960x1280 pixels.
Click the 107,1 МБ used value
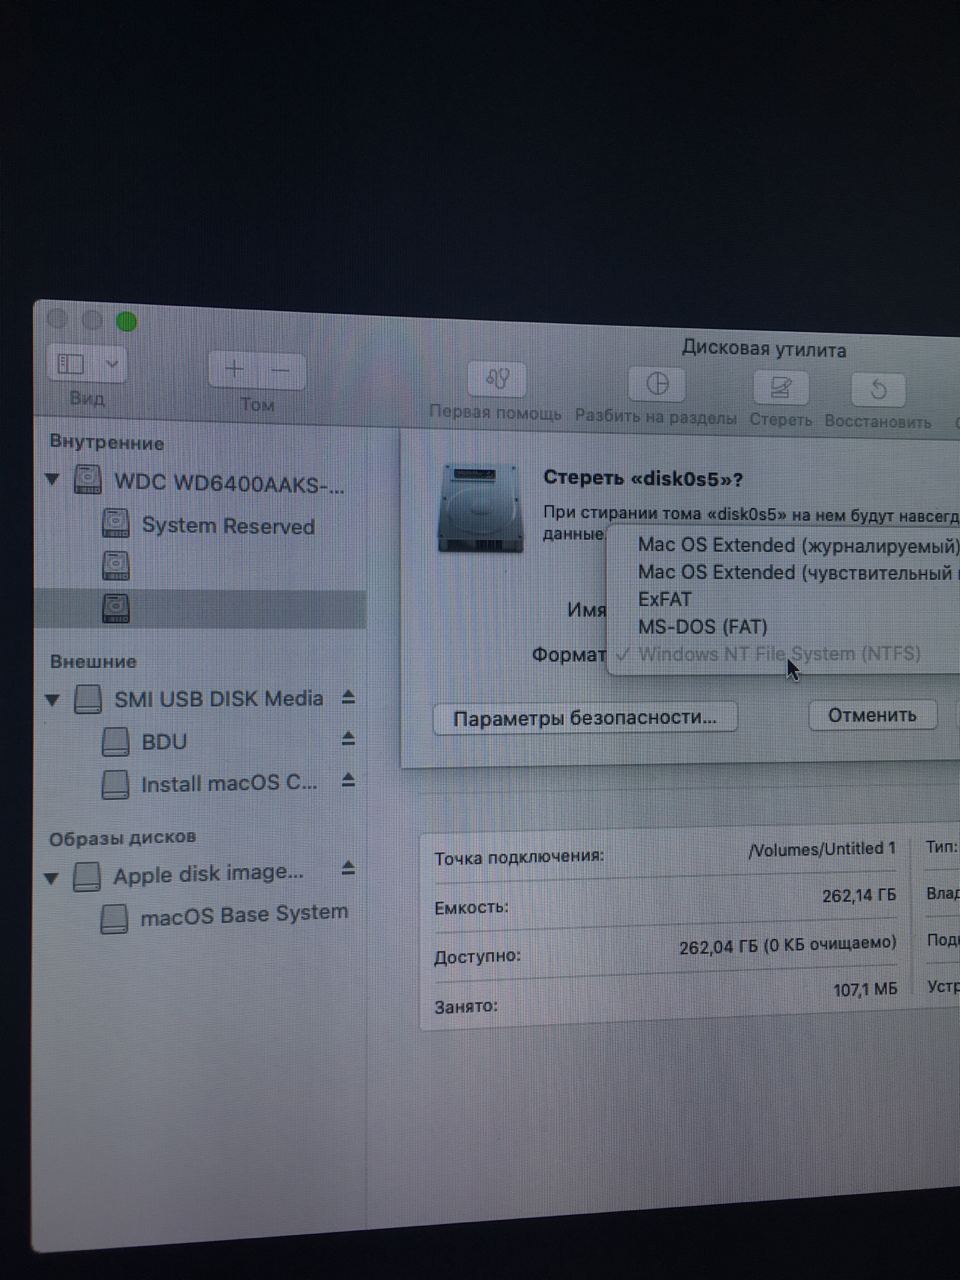coord(865,990)
